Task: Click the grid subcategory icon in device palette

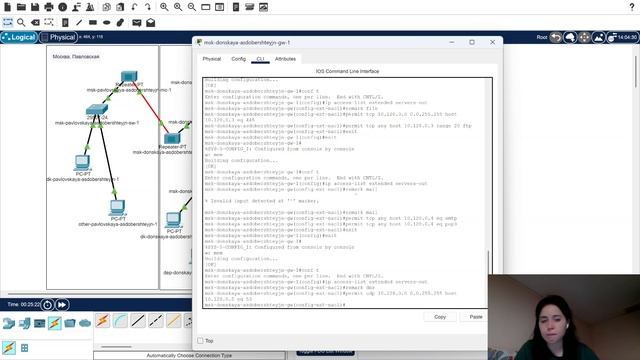Action: pos(24,348)
